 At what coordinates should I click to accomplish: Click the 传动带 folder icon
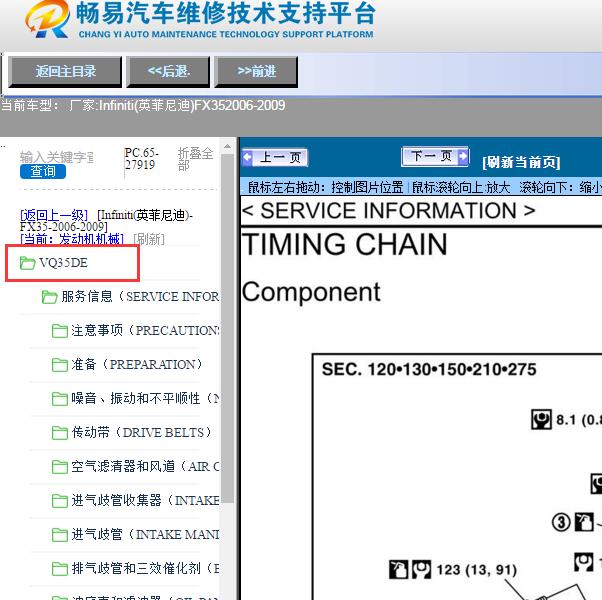(x=60, y=433)
